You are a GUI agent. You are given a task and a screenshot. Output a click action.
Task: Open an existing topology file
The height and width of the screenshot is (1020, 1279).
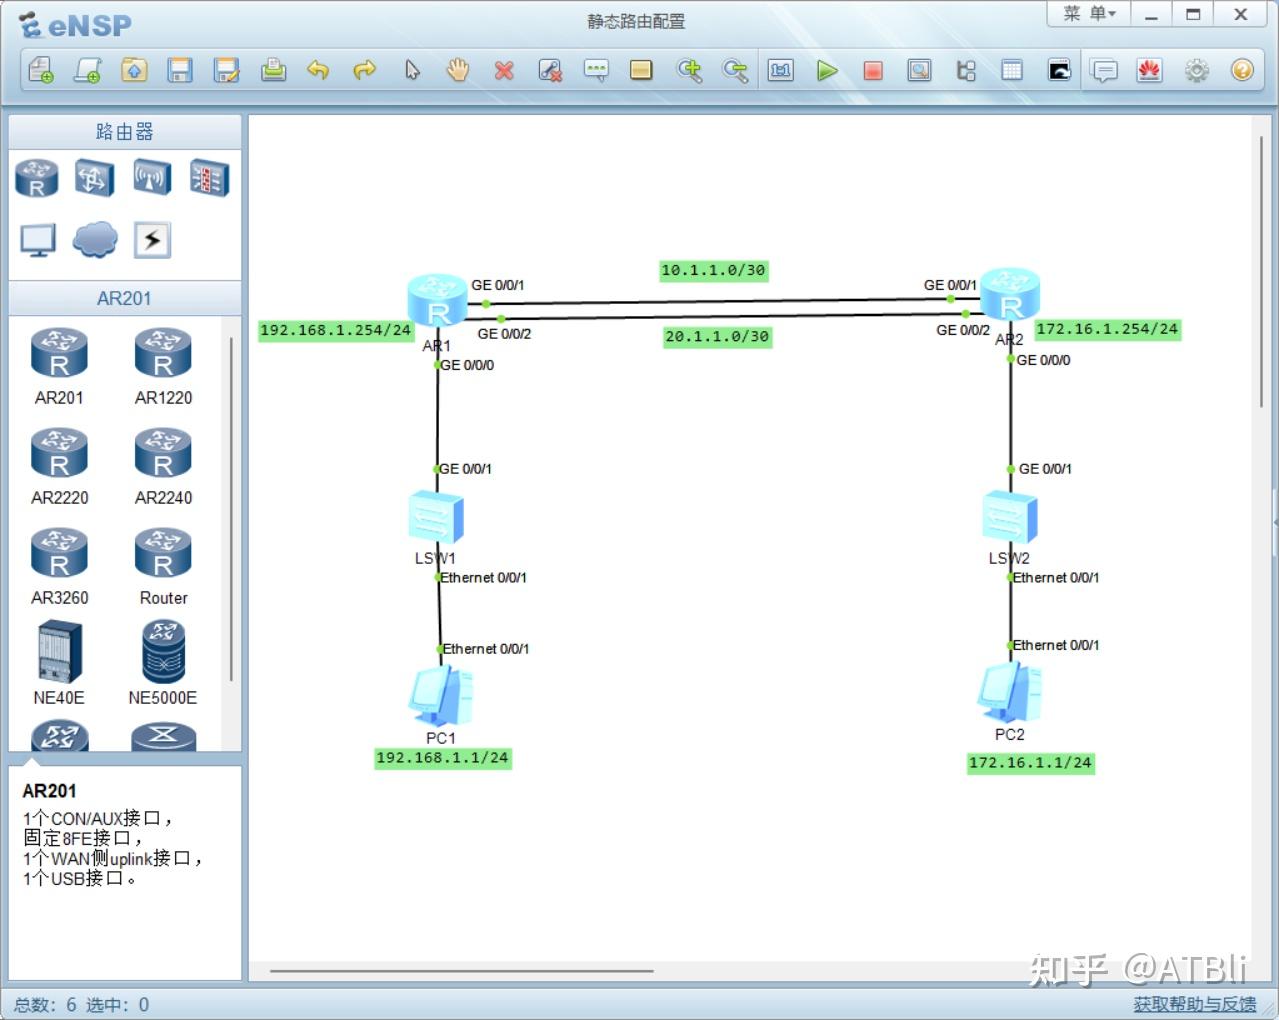coord(134,70)
